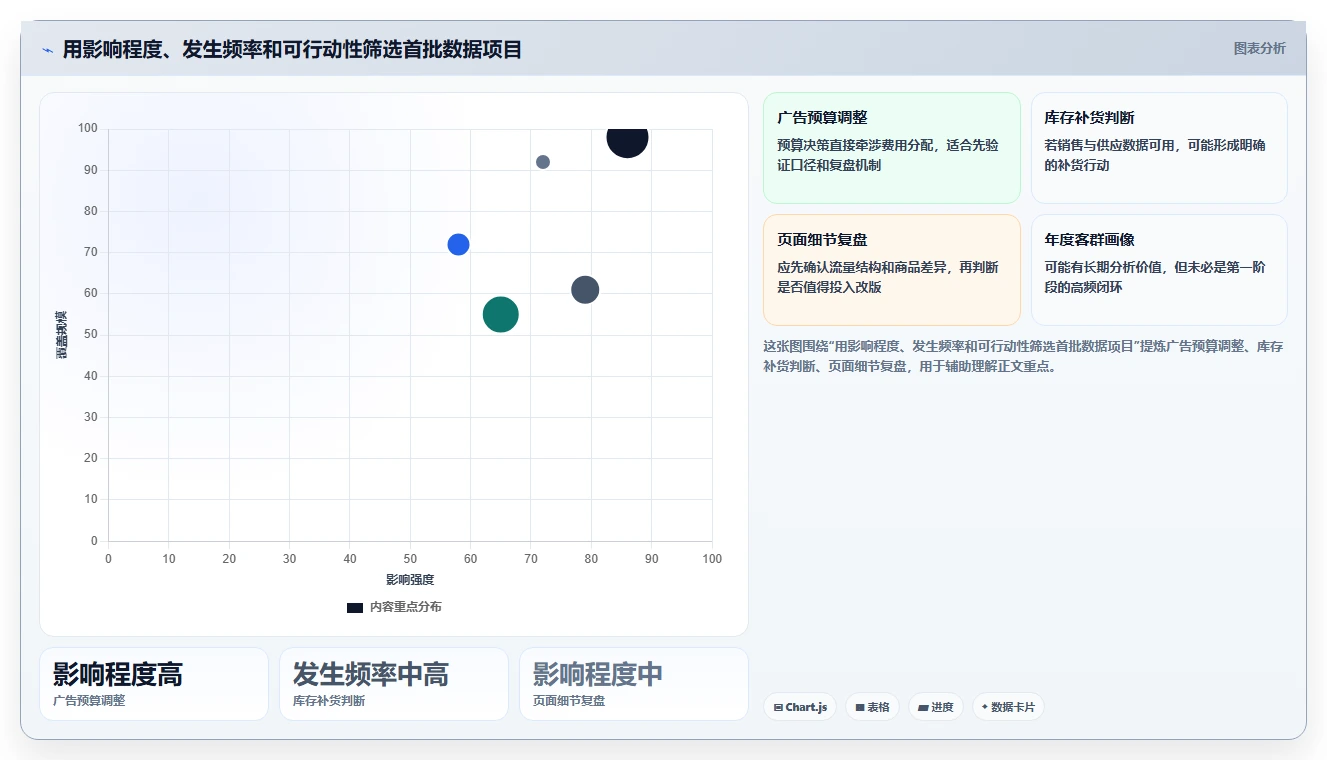The image size is (1327, 760).
Task: Toggle the 内容重点分布 legend swatch
Action: point(355,607)
